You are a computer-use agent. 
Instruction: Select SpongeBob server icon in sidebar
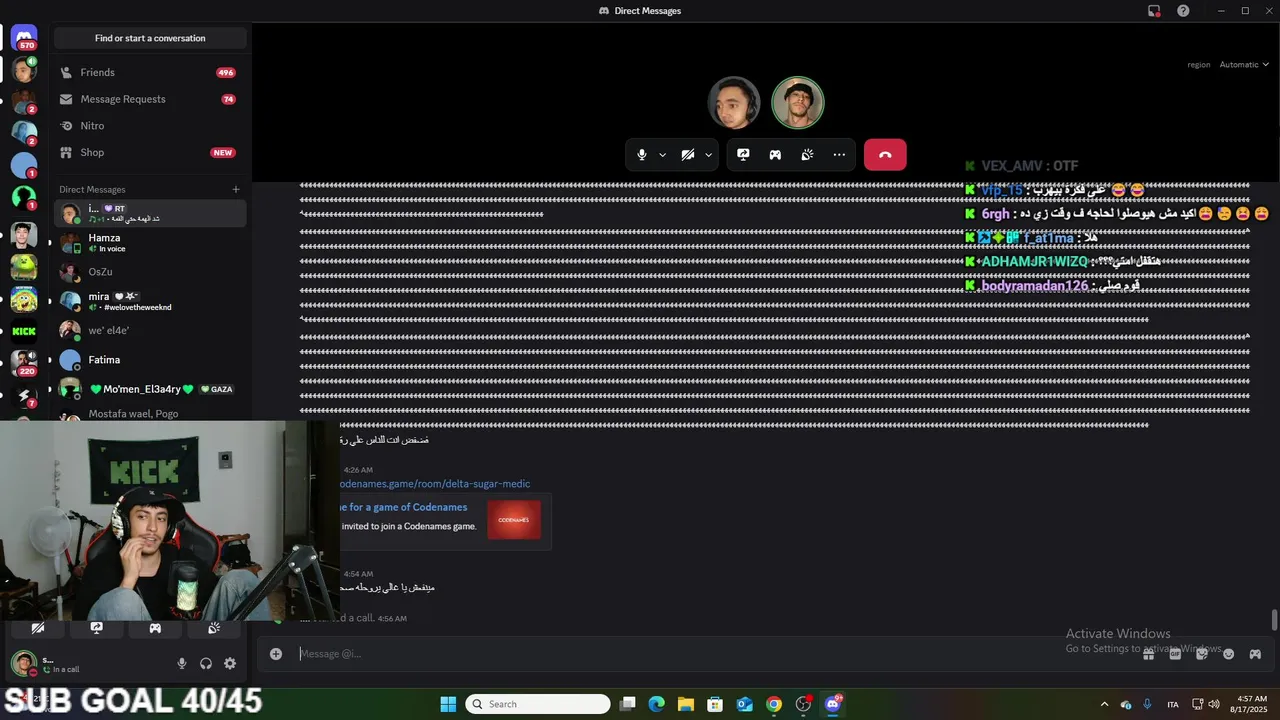(24, 299)
